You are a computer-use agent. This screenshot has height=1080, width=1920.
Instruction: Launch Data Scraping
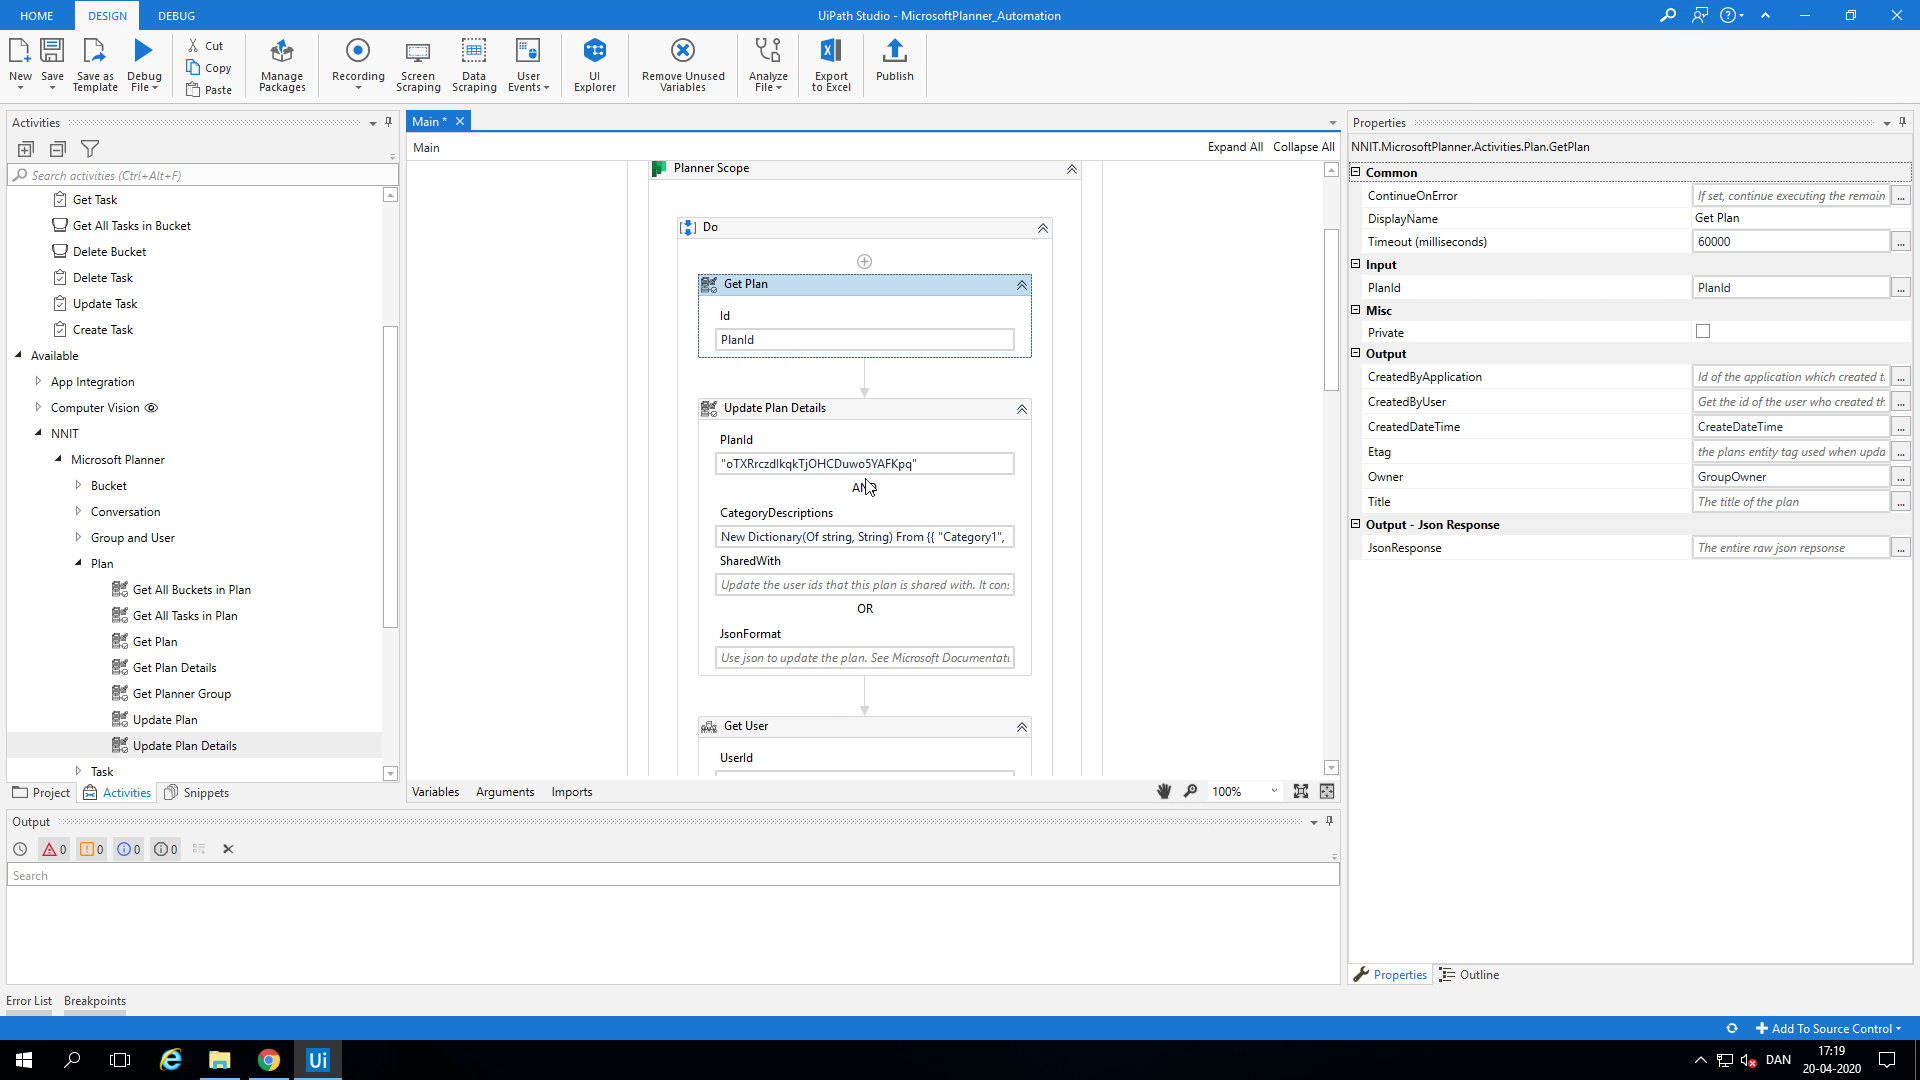click(474, 64)
